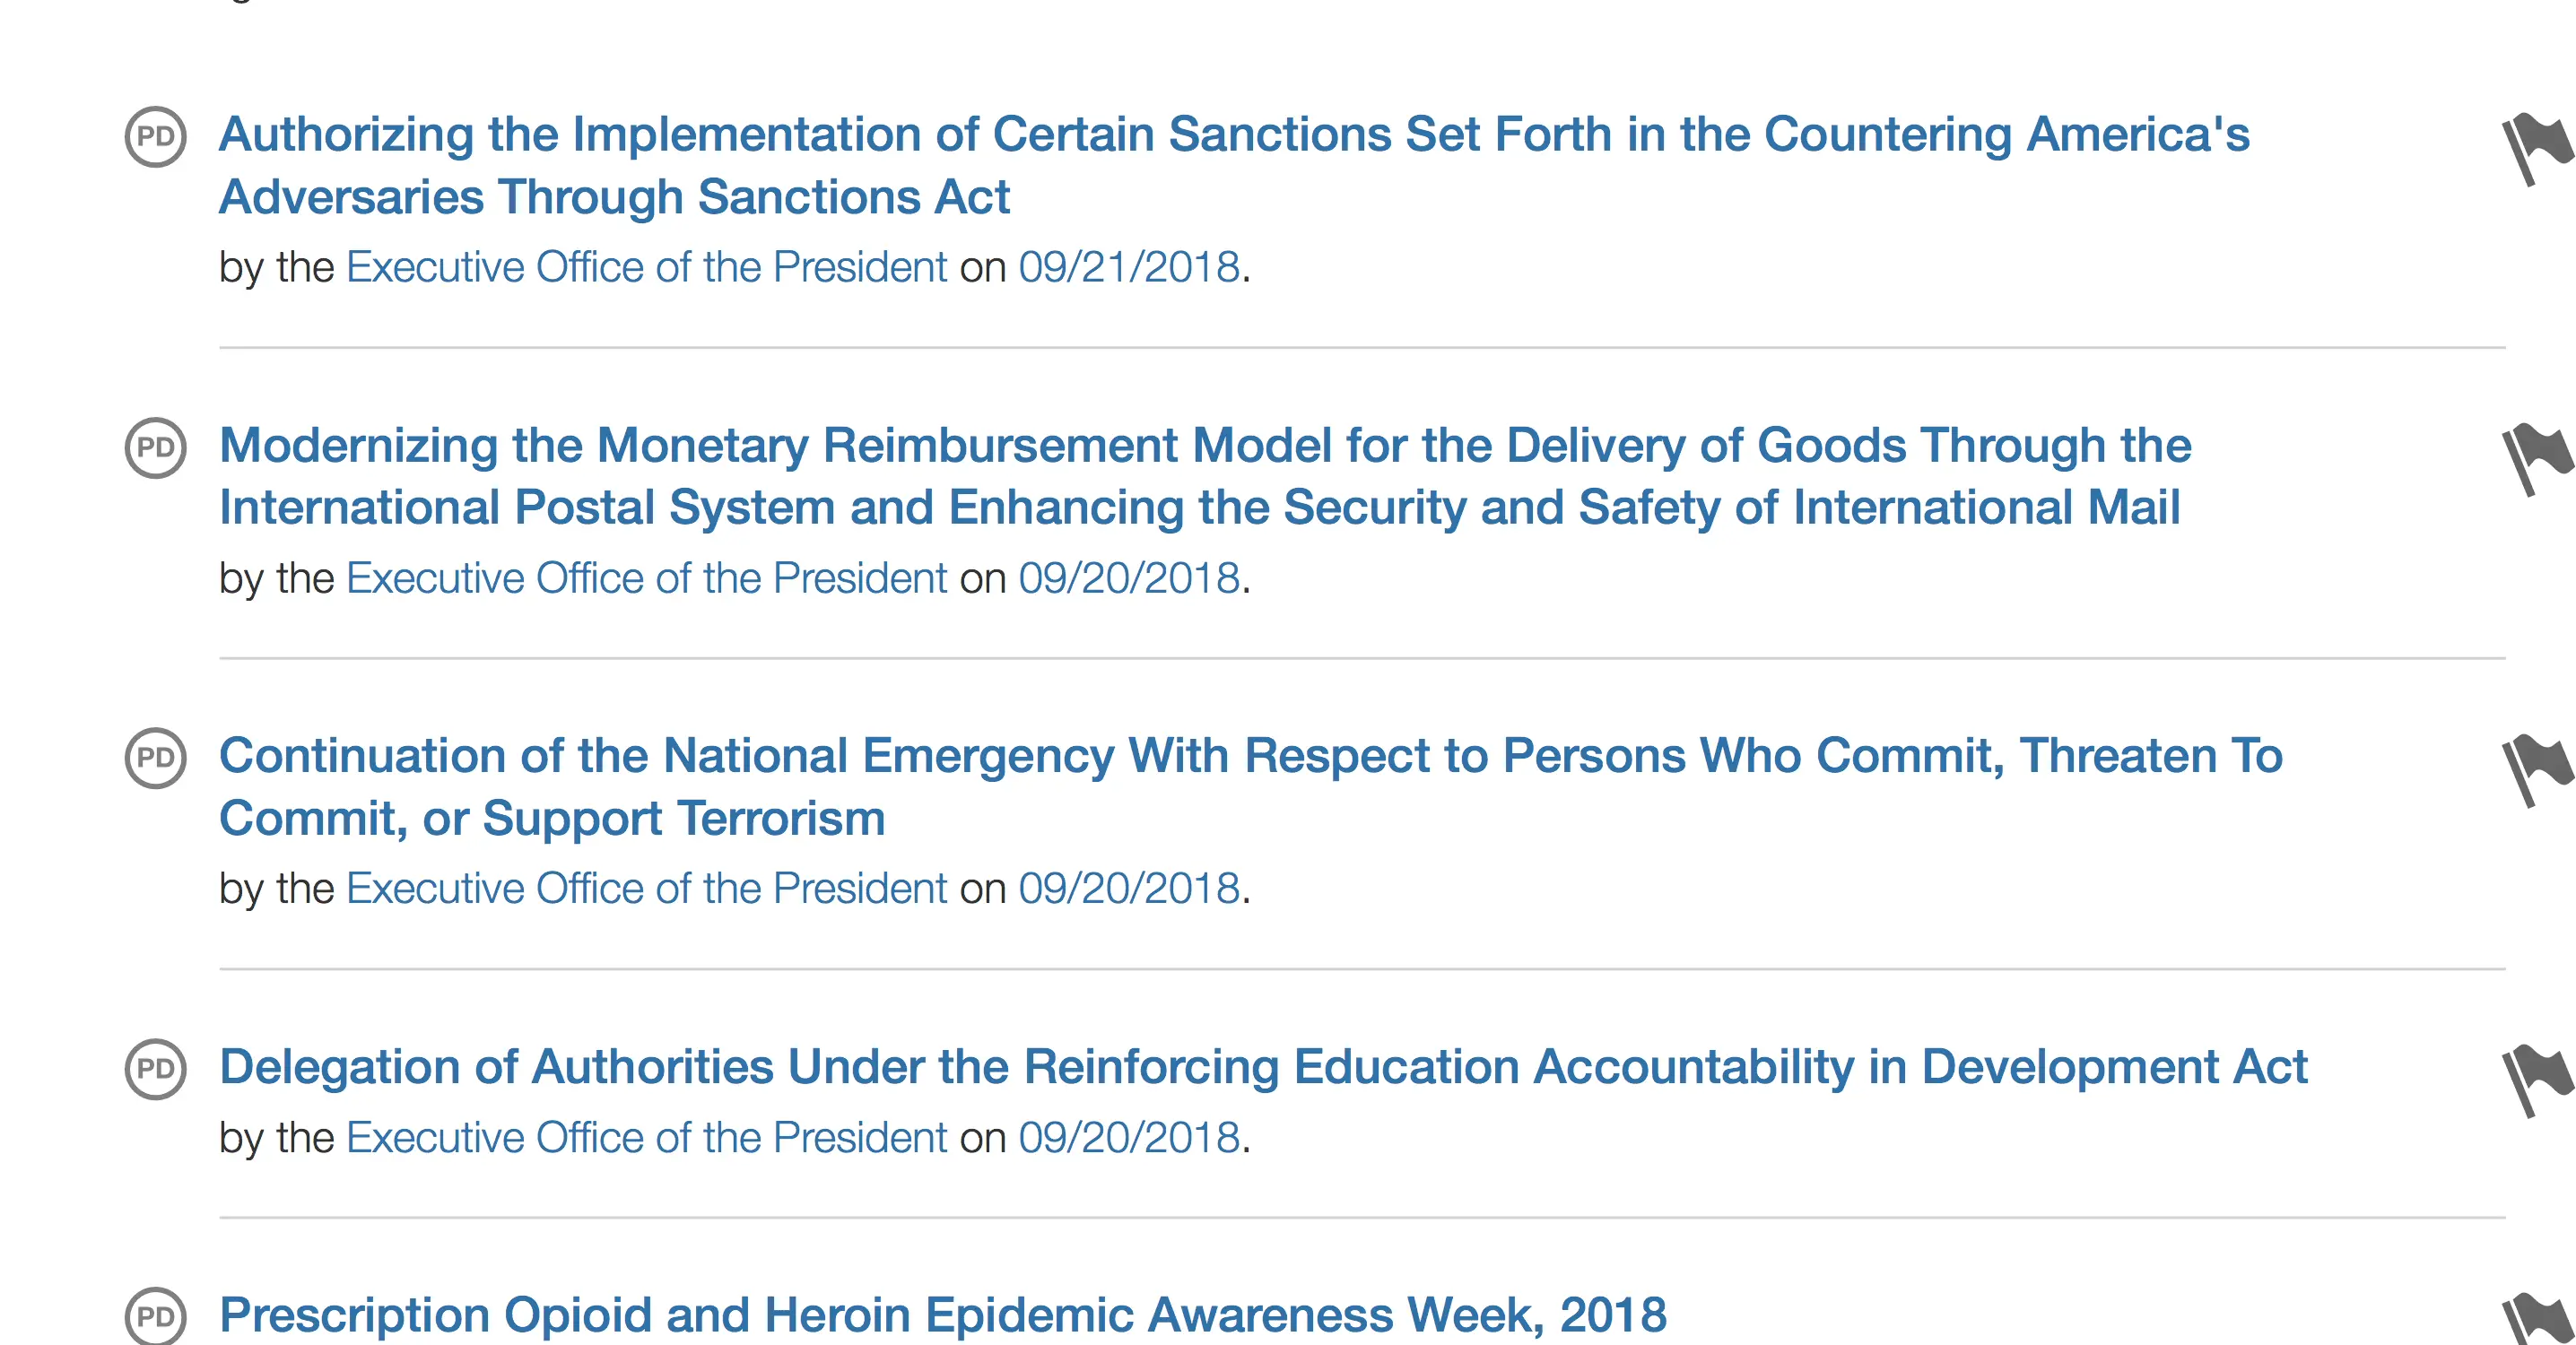Image resolution: width=2576 pixels, height=1345 pixels.
Task: Click Executive Office of the President under Authorizing Sanctions
Action: point(646,267)
